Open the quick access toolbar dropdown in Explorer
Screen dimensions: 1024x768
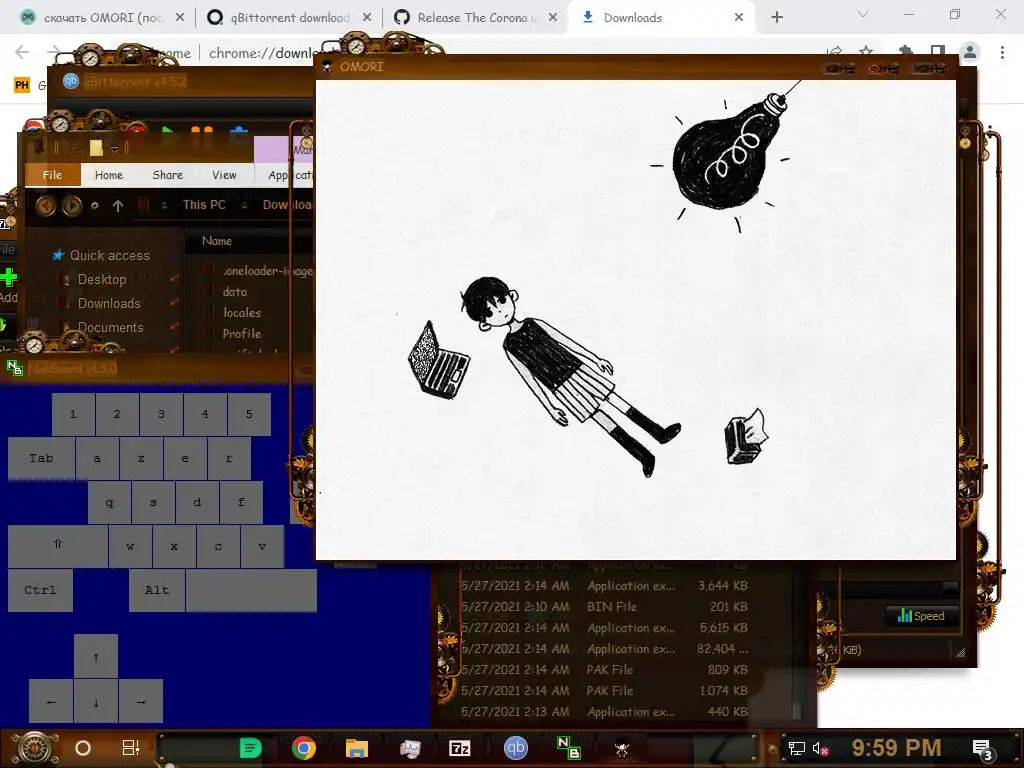(x=114, y=149)
